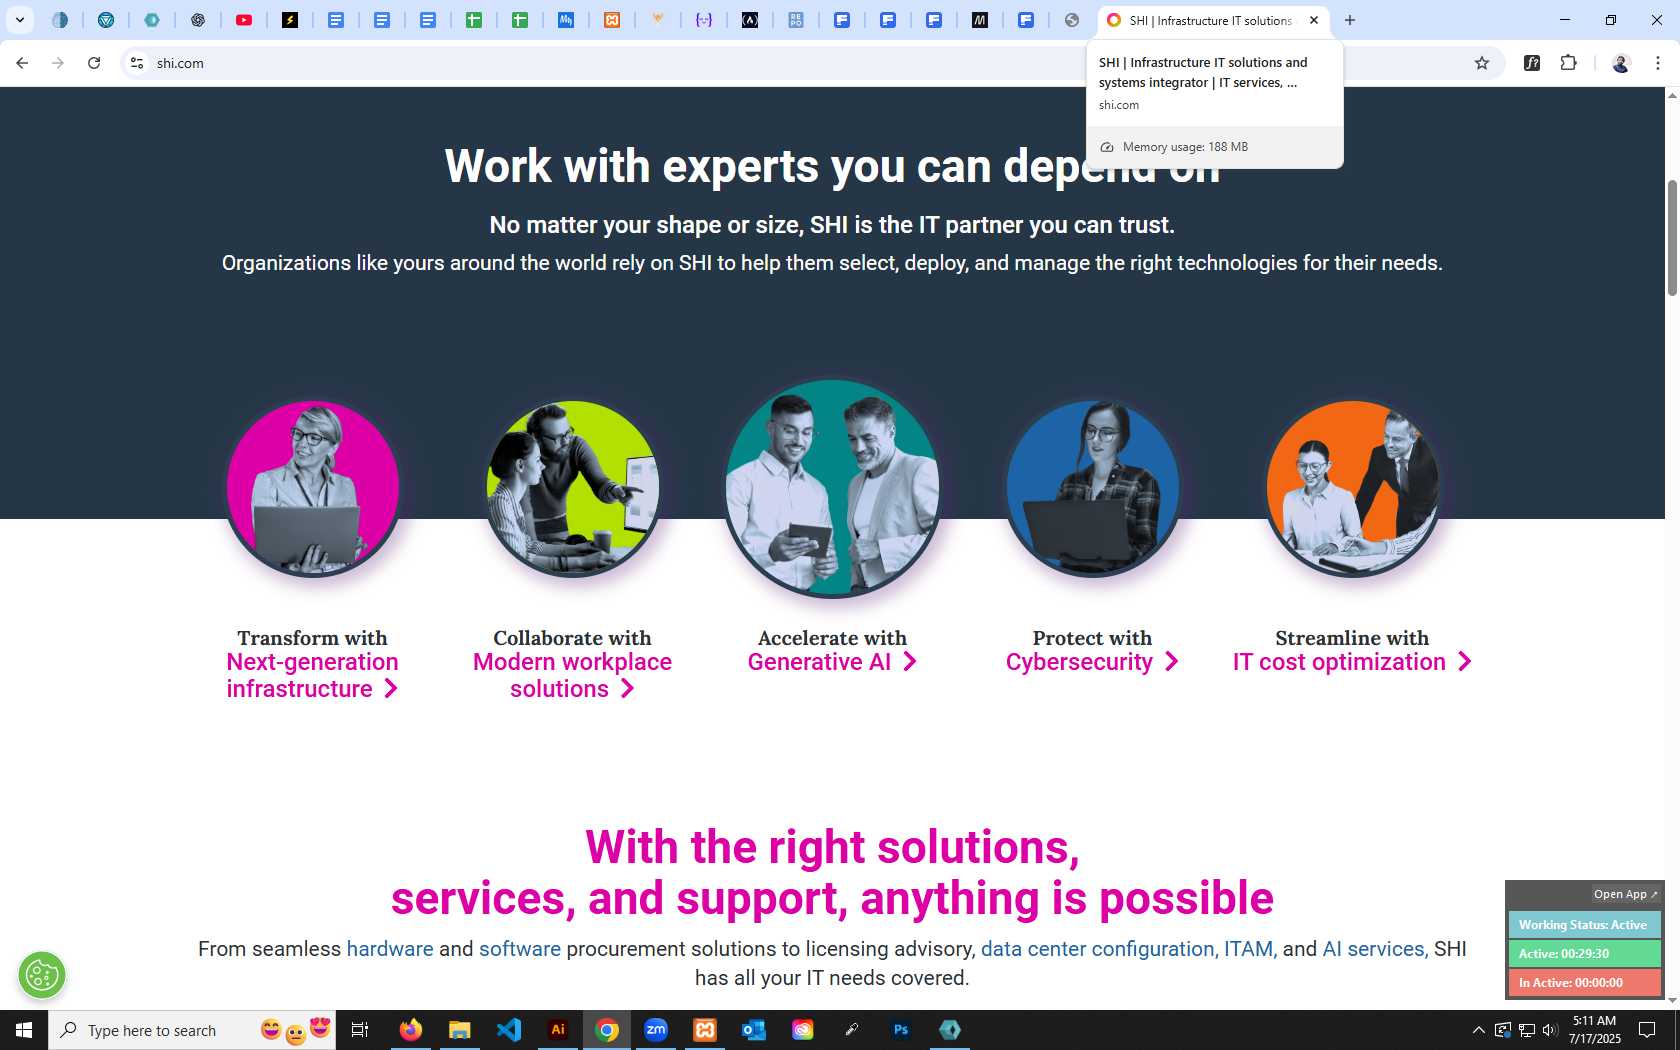1680x1050 pixels.
Task: Open Modern workplace solutions link
Action: 572,675
